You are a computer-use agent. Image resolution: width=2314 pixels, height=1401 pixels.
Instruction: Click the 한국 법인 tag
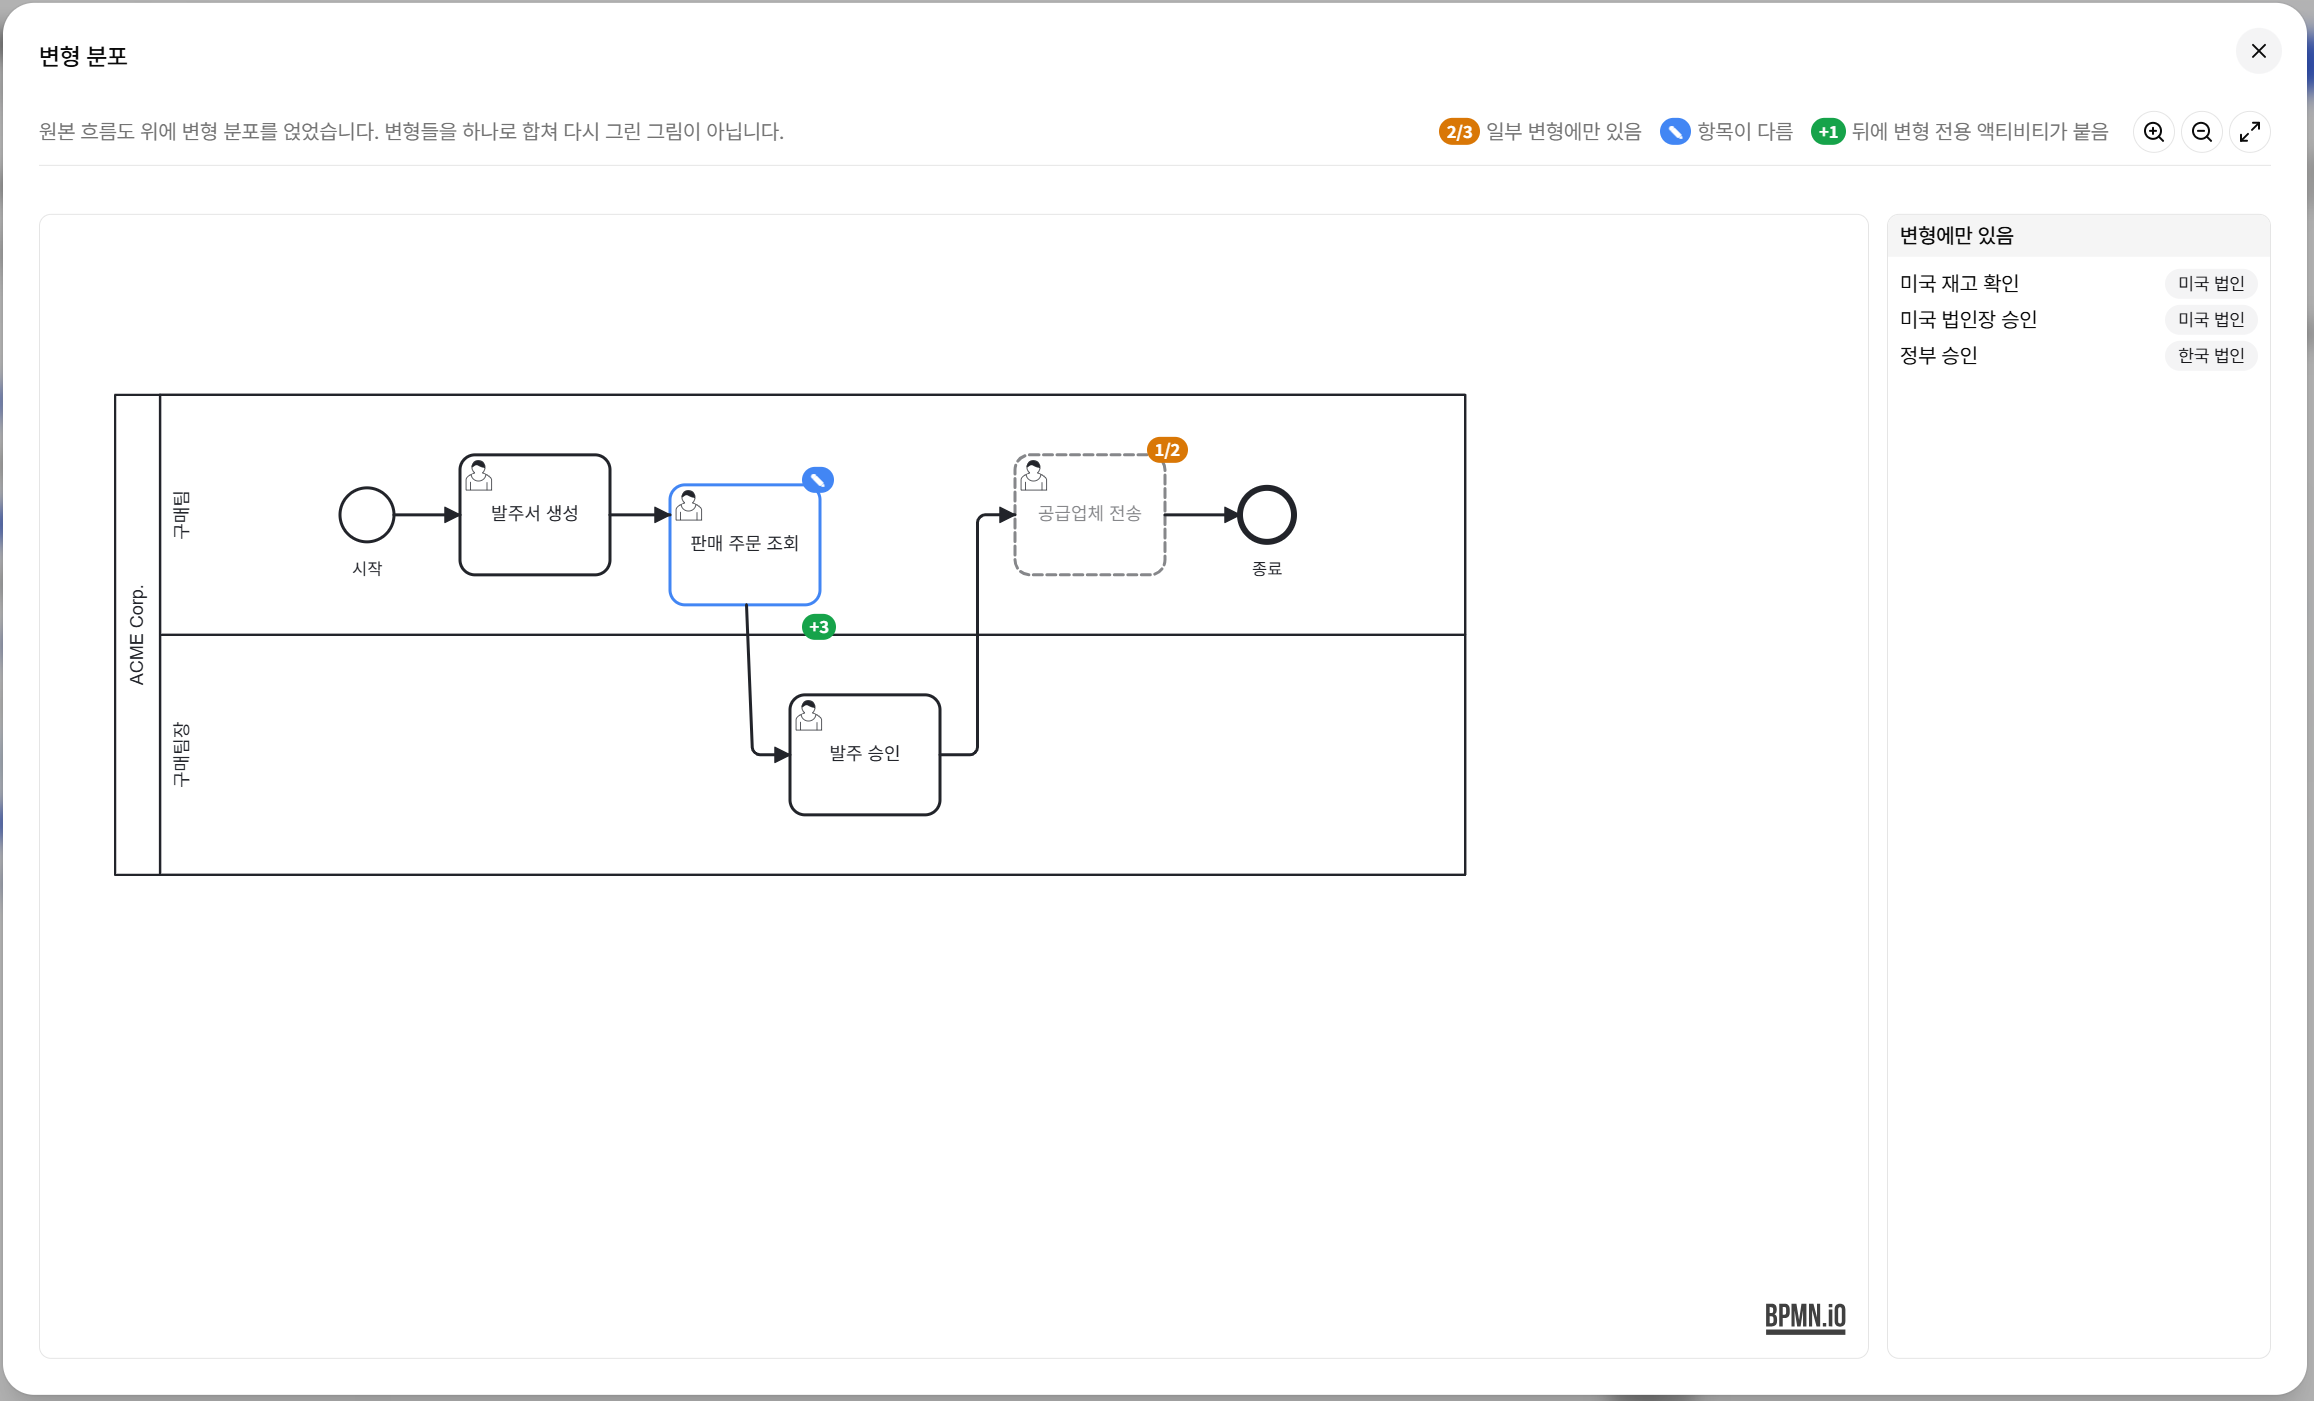(x=2211, y=356)
